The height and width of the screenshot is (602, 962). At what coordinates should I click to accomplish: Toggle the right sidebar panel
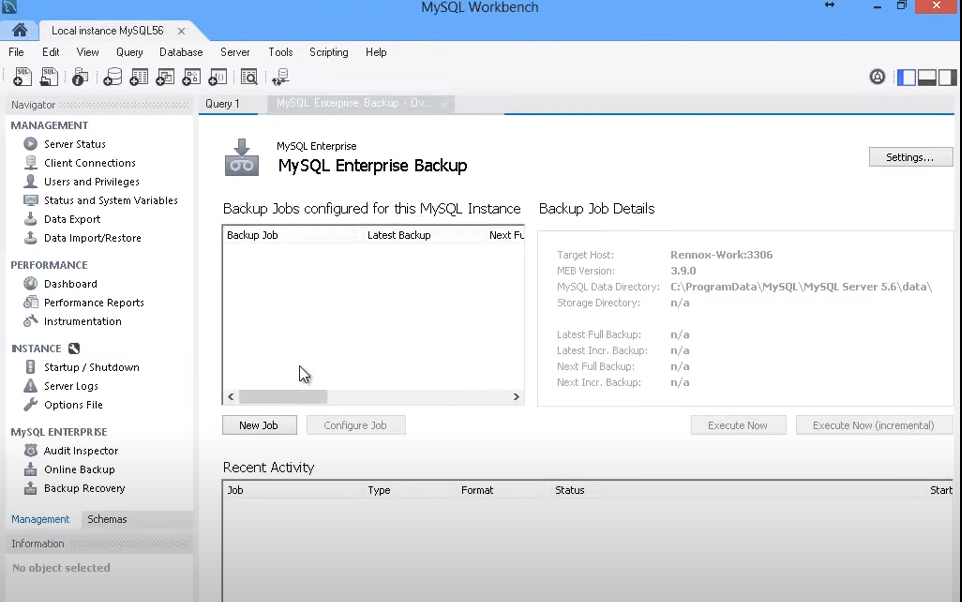947,77
